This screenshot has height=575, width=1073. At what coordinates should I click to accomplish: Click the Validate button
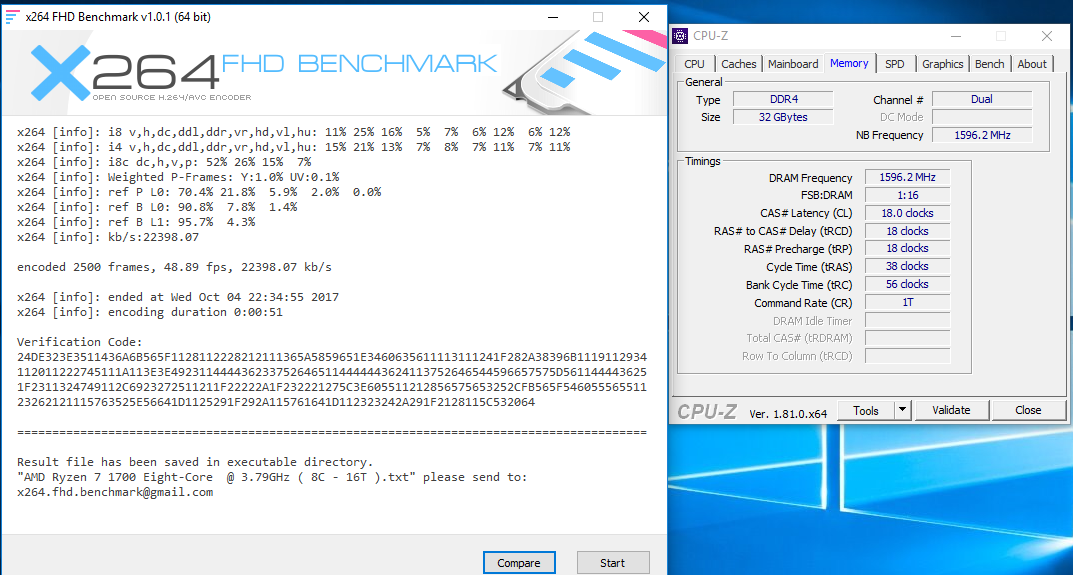pyautogui.click(x=951, y=410)
